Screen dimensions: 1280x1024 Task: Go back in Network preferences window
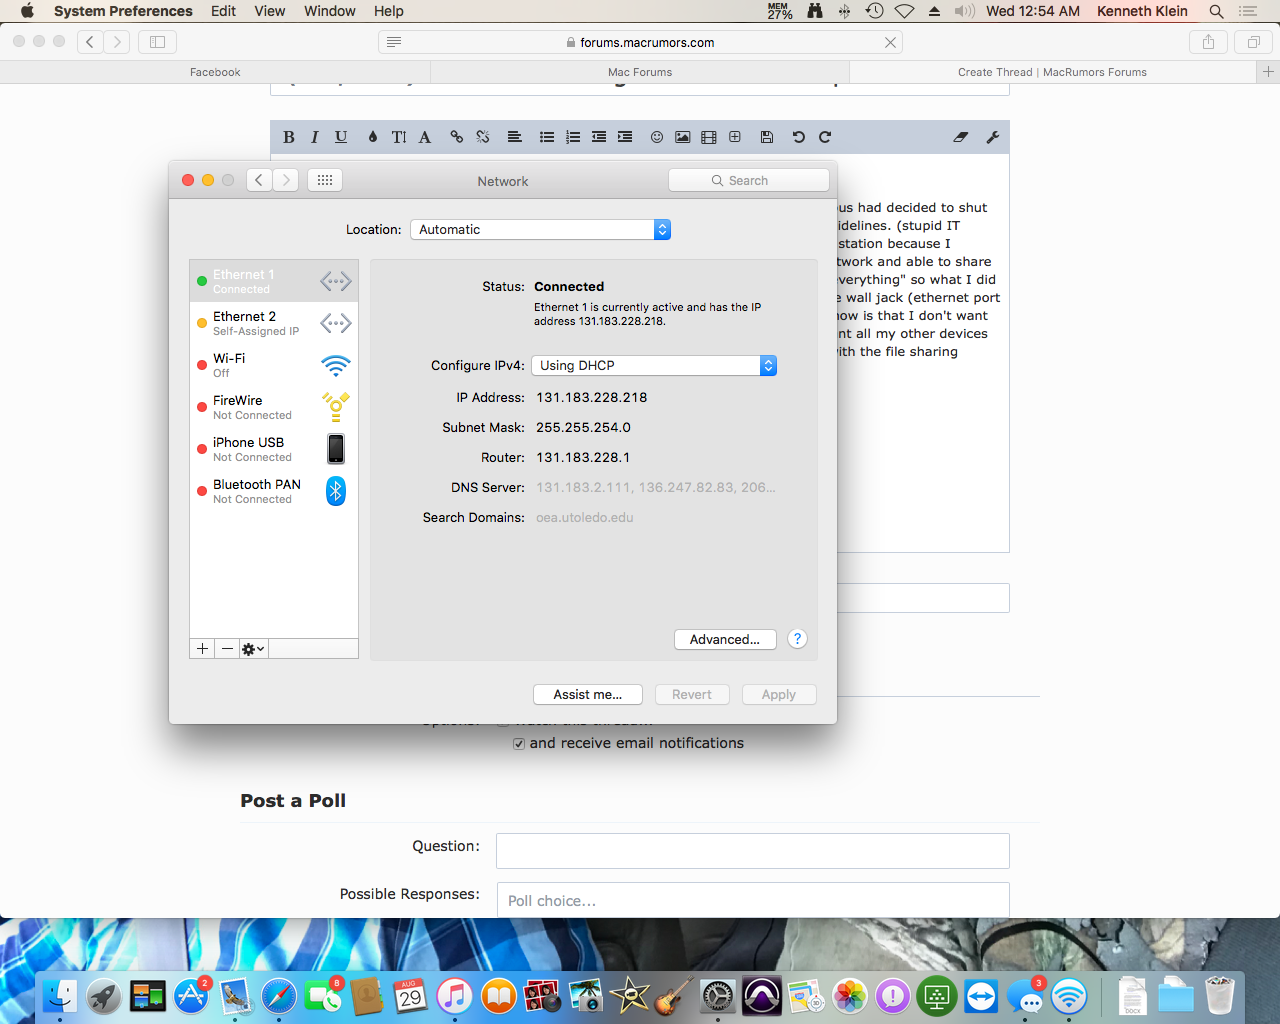259,180
